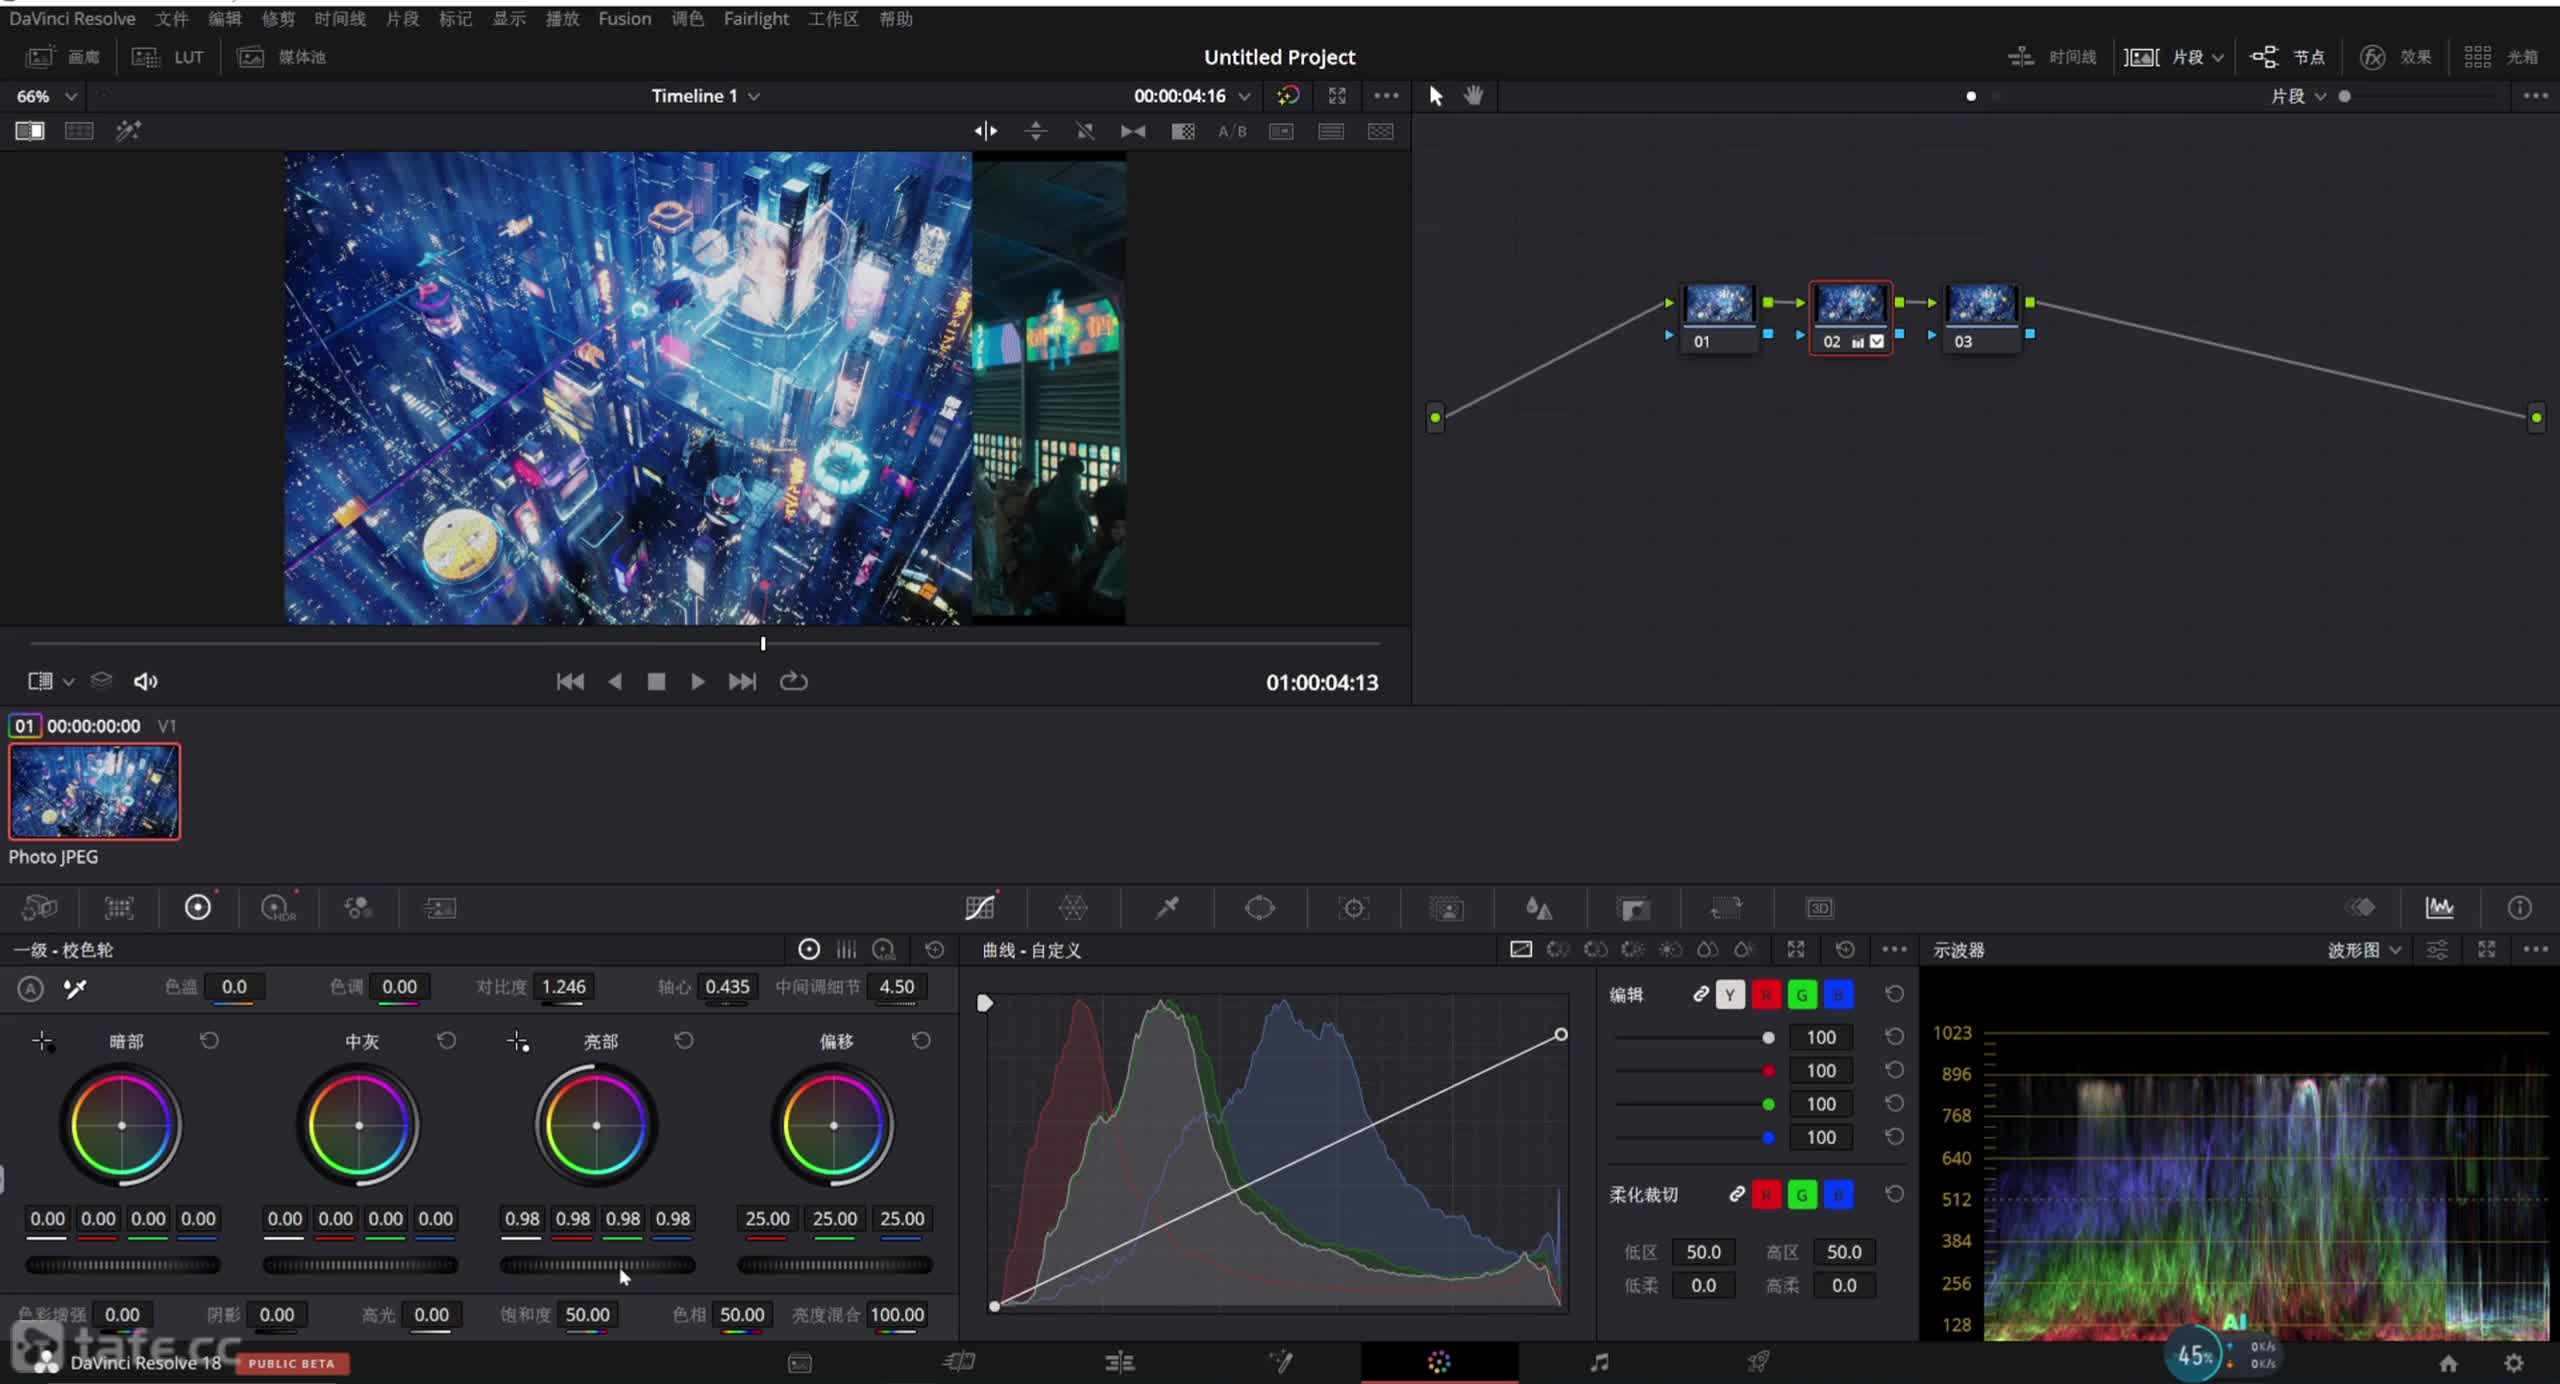
Task: Pick black point for the Lift wheel
Action: 43,1041
